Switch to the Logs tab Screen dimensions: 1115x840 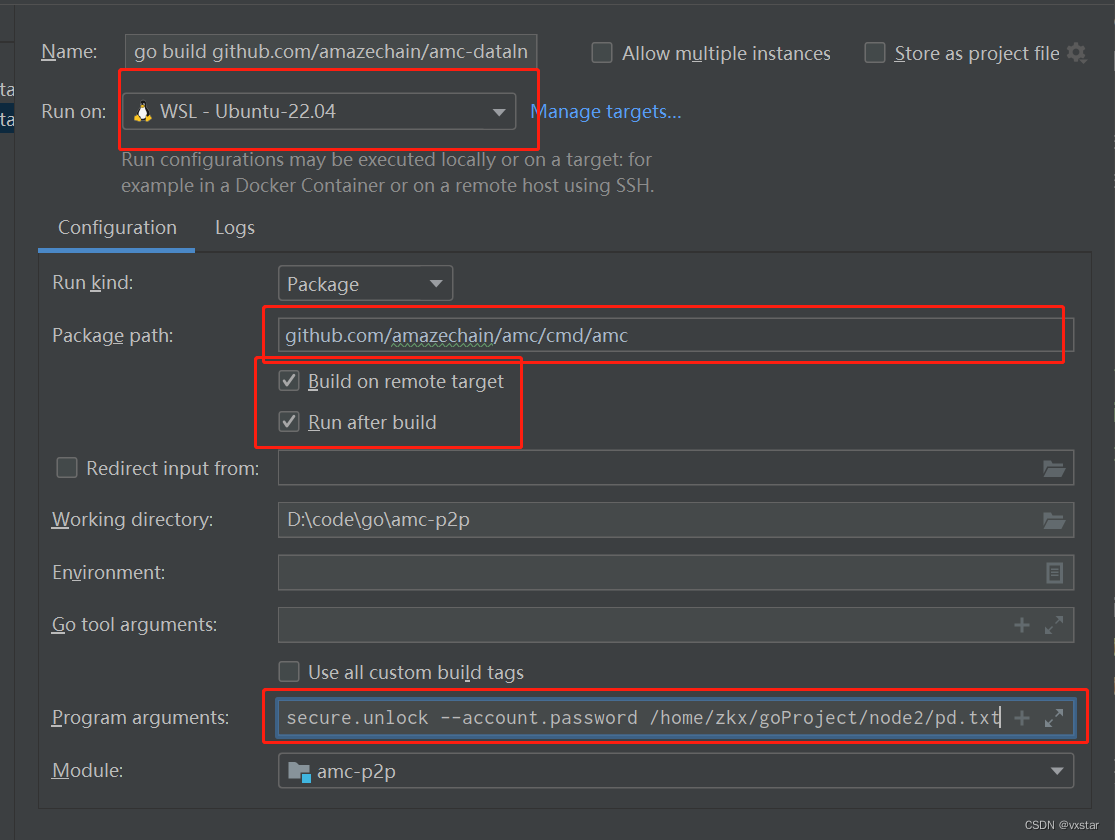point(235,228)
